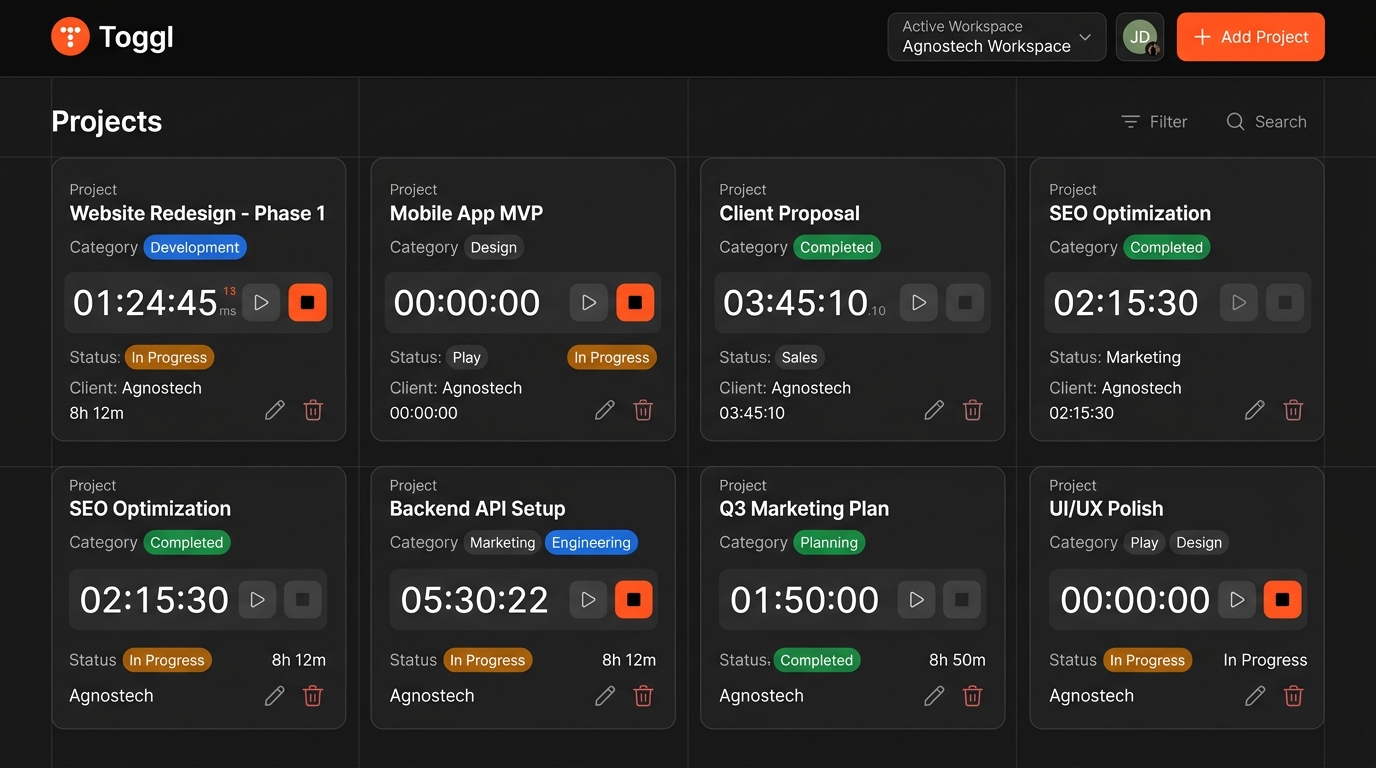Click the "Client Proposal" project title

790,213
